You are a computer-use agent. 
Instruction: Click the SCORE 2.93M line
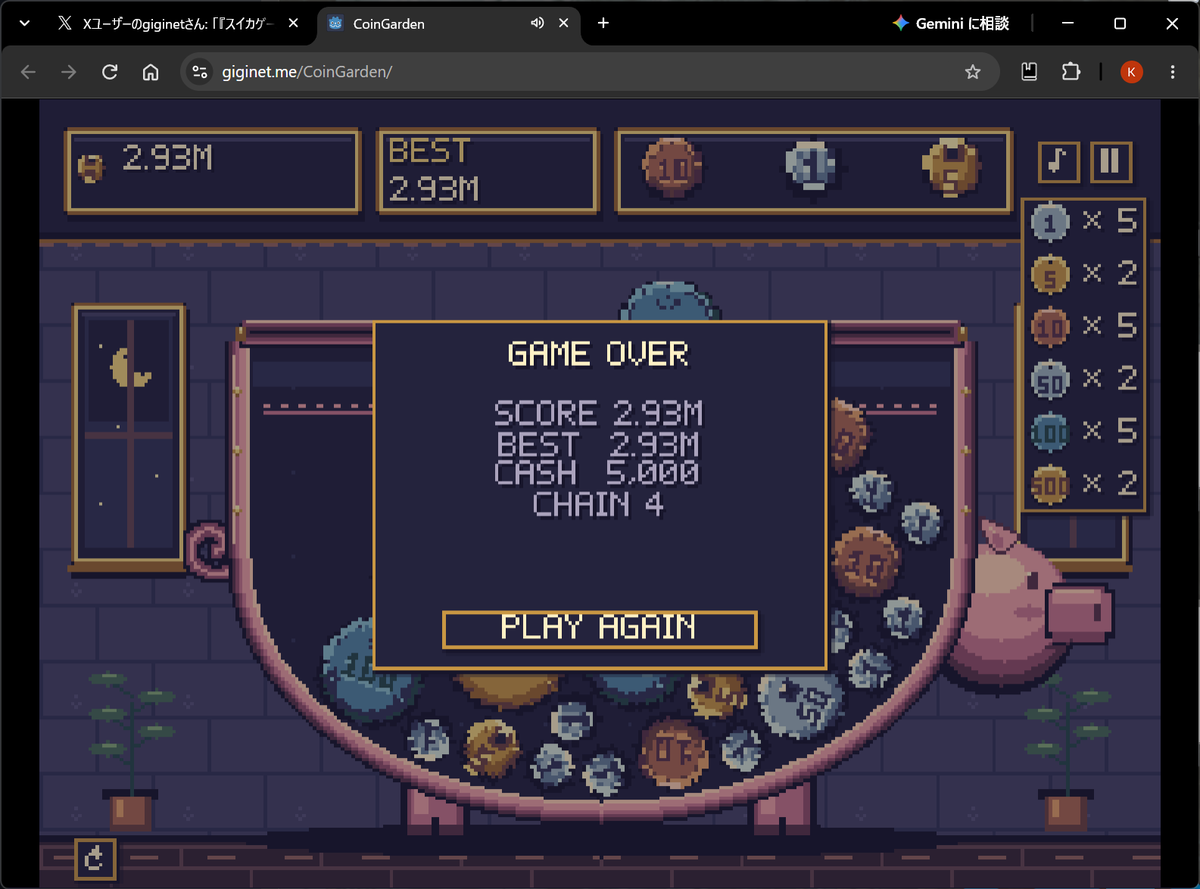(x=598, y=413)
